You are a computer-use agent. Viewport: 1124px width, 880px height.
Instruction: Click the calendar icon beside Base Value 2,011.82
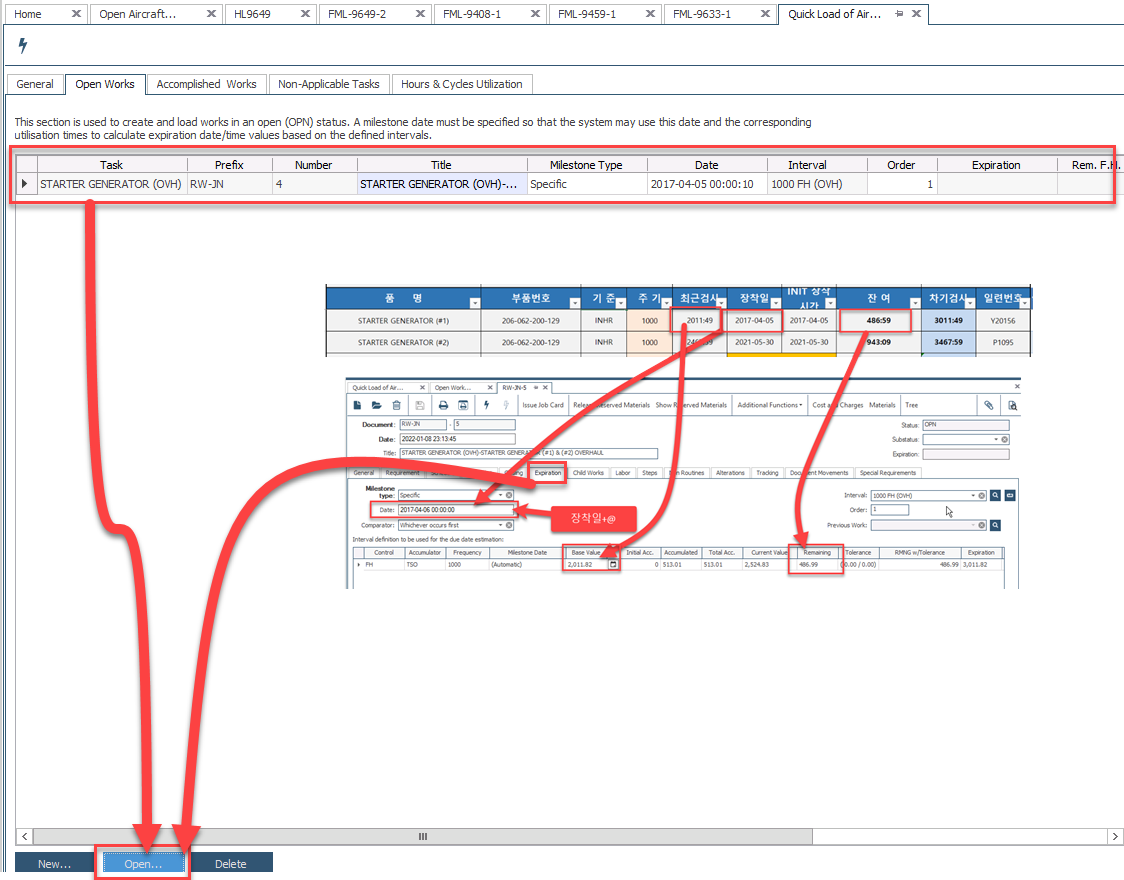[x=613, y=565]
